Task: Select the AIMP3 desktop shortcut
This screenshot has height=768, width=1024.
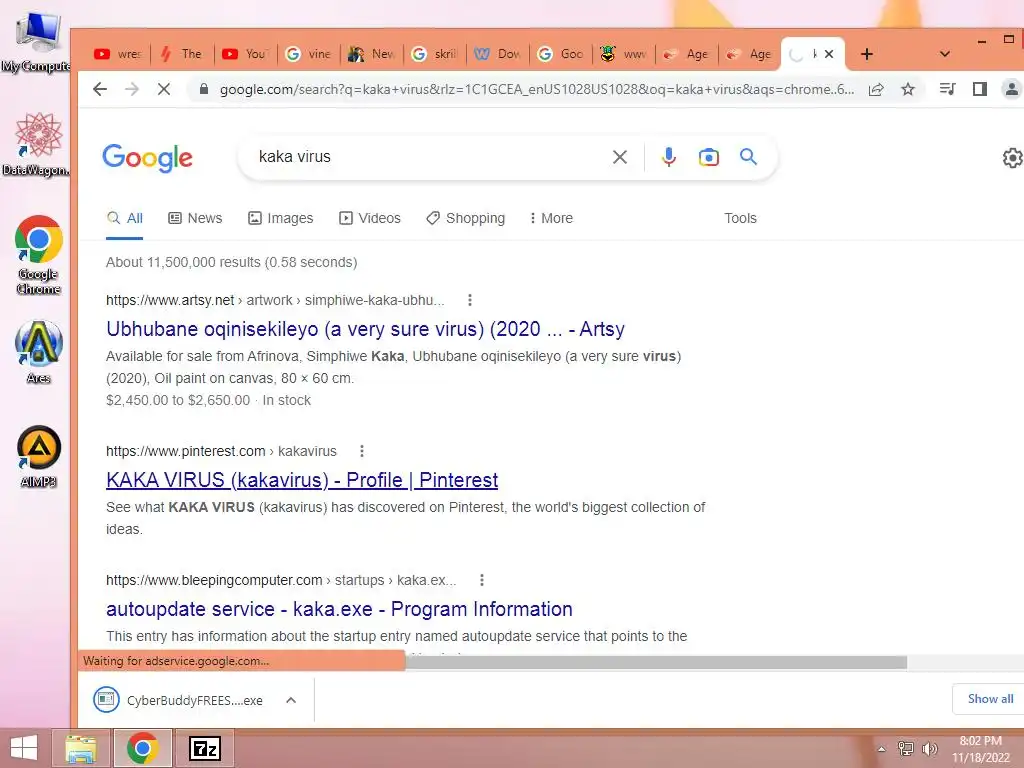Action: pyautogui.click(x=39, y=456)
